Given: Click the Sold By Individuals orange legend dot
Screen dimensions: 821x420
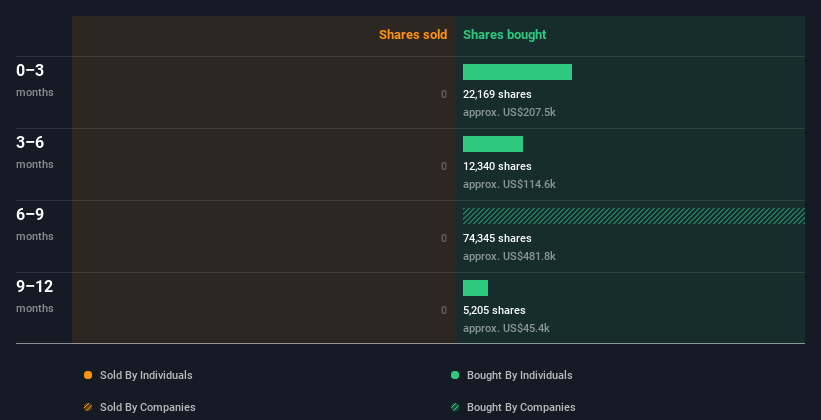Looking at the screenshot, I should tap(88, 375).
